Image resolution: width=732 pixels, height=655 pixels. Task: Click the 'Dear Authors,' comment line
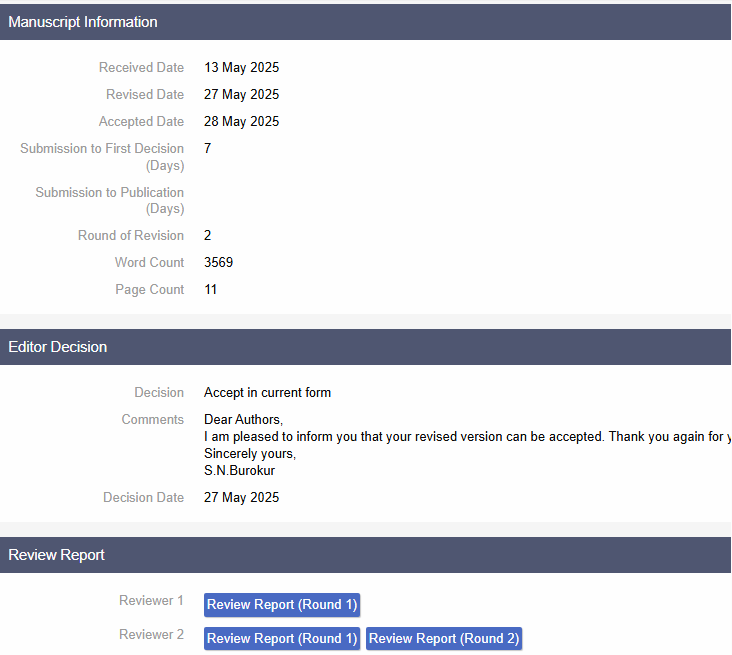243,420
